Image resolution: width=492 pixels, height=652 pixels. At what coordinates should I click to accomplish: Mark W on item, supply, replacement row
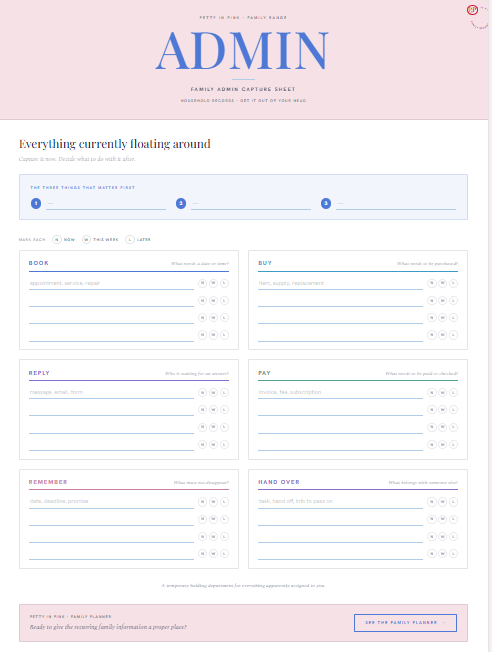pyautogui.click(x=443, y=283)
